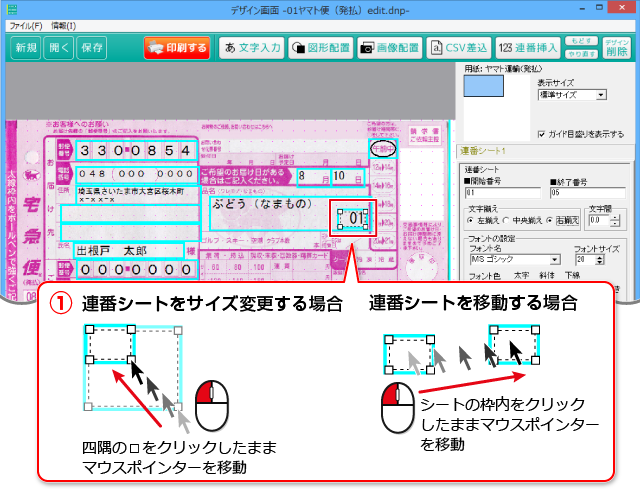
Task: Click the application icon in title bar
Action: 12,9
